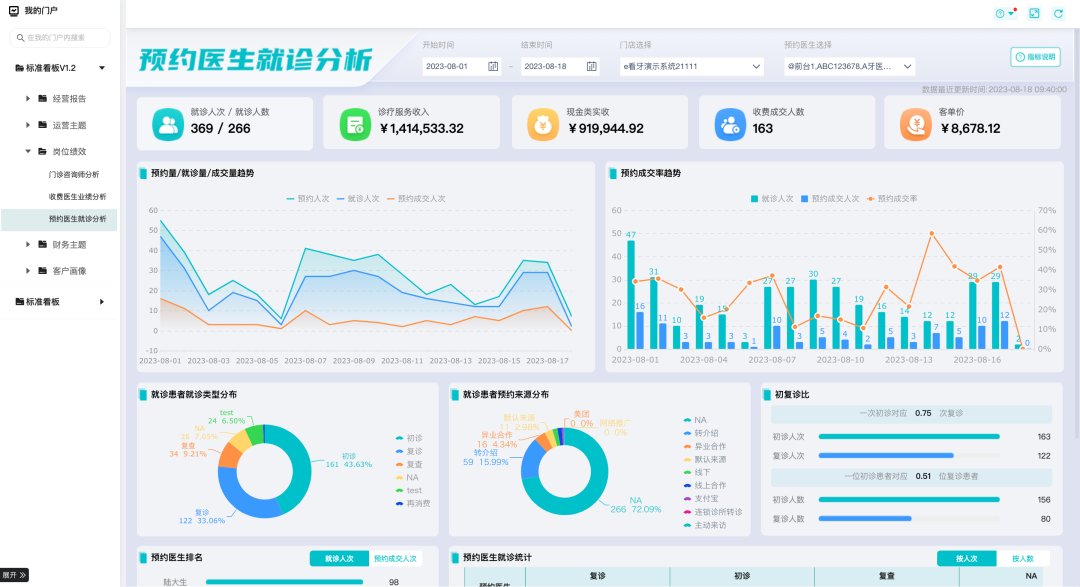1080x587 pixels.
Task: Toggle 预约成交人次 bar legend in 预约成交率趋势
Action: pyautogui.click(x=829, y=198)
